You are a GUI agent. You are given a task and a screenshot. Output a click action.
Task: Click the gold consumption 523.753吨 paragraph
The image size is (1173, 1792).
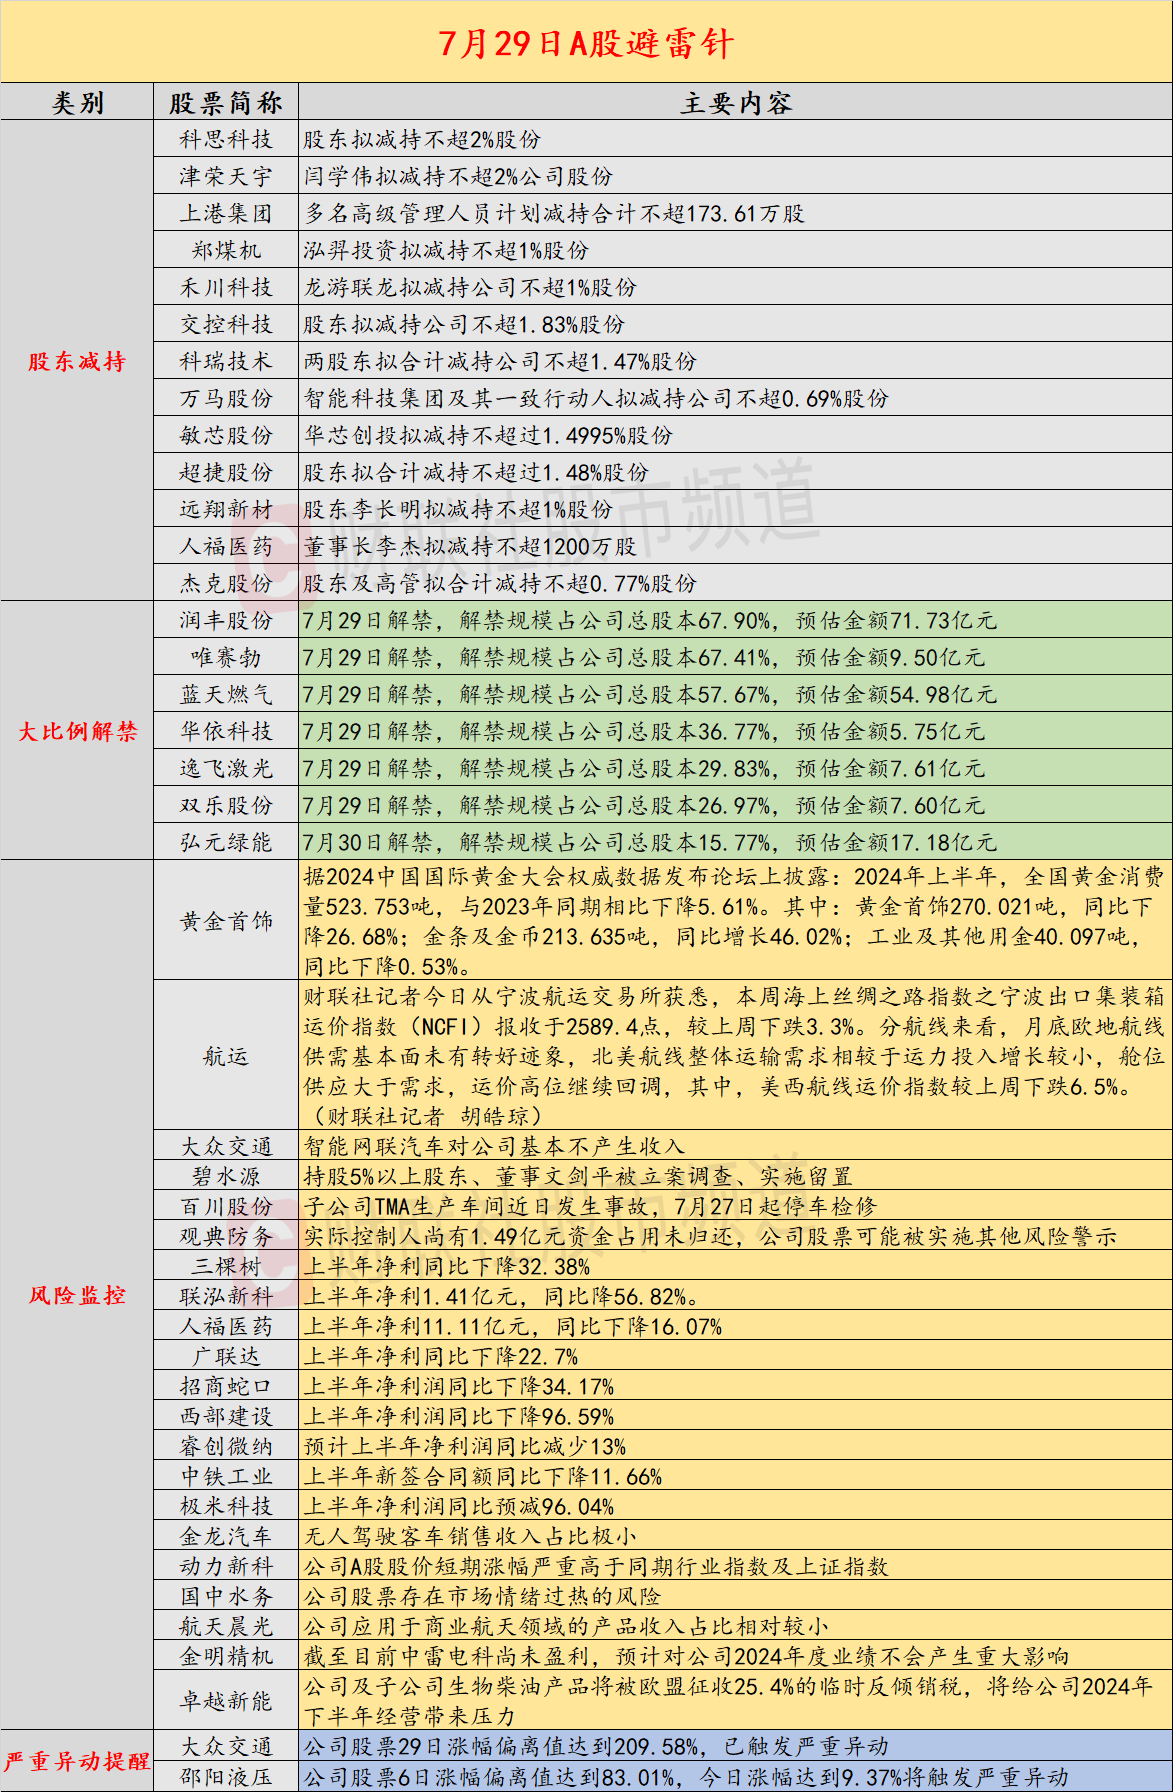coord(735,921)
